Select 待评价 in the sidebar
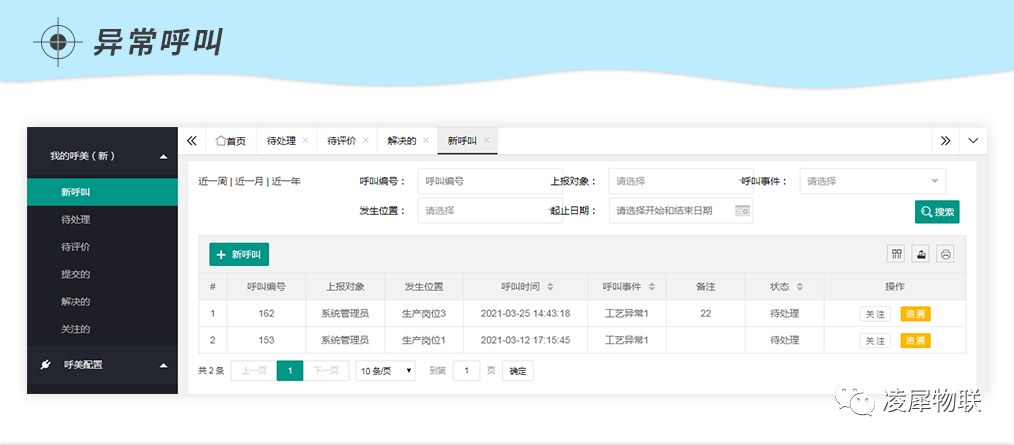 click(x=76, y=246)
